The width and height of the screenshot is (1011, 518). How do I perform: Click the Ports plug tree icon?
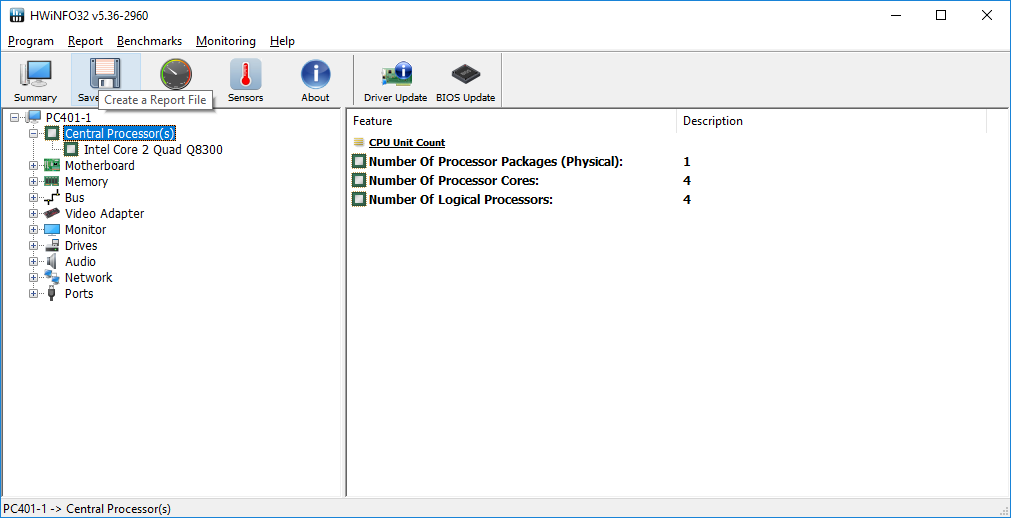(52, 294)
